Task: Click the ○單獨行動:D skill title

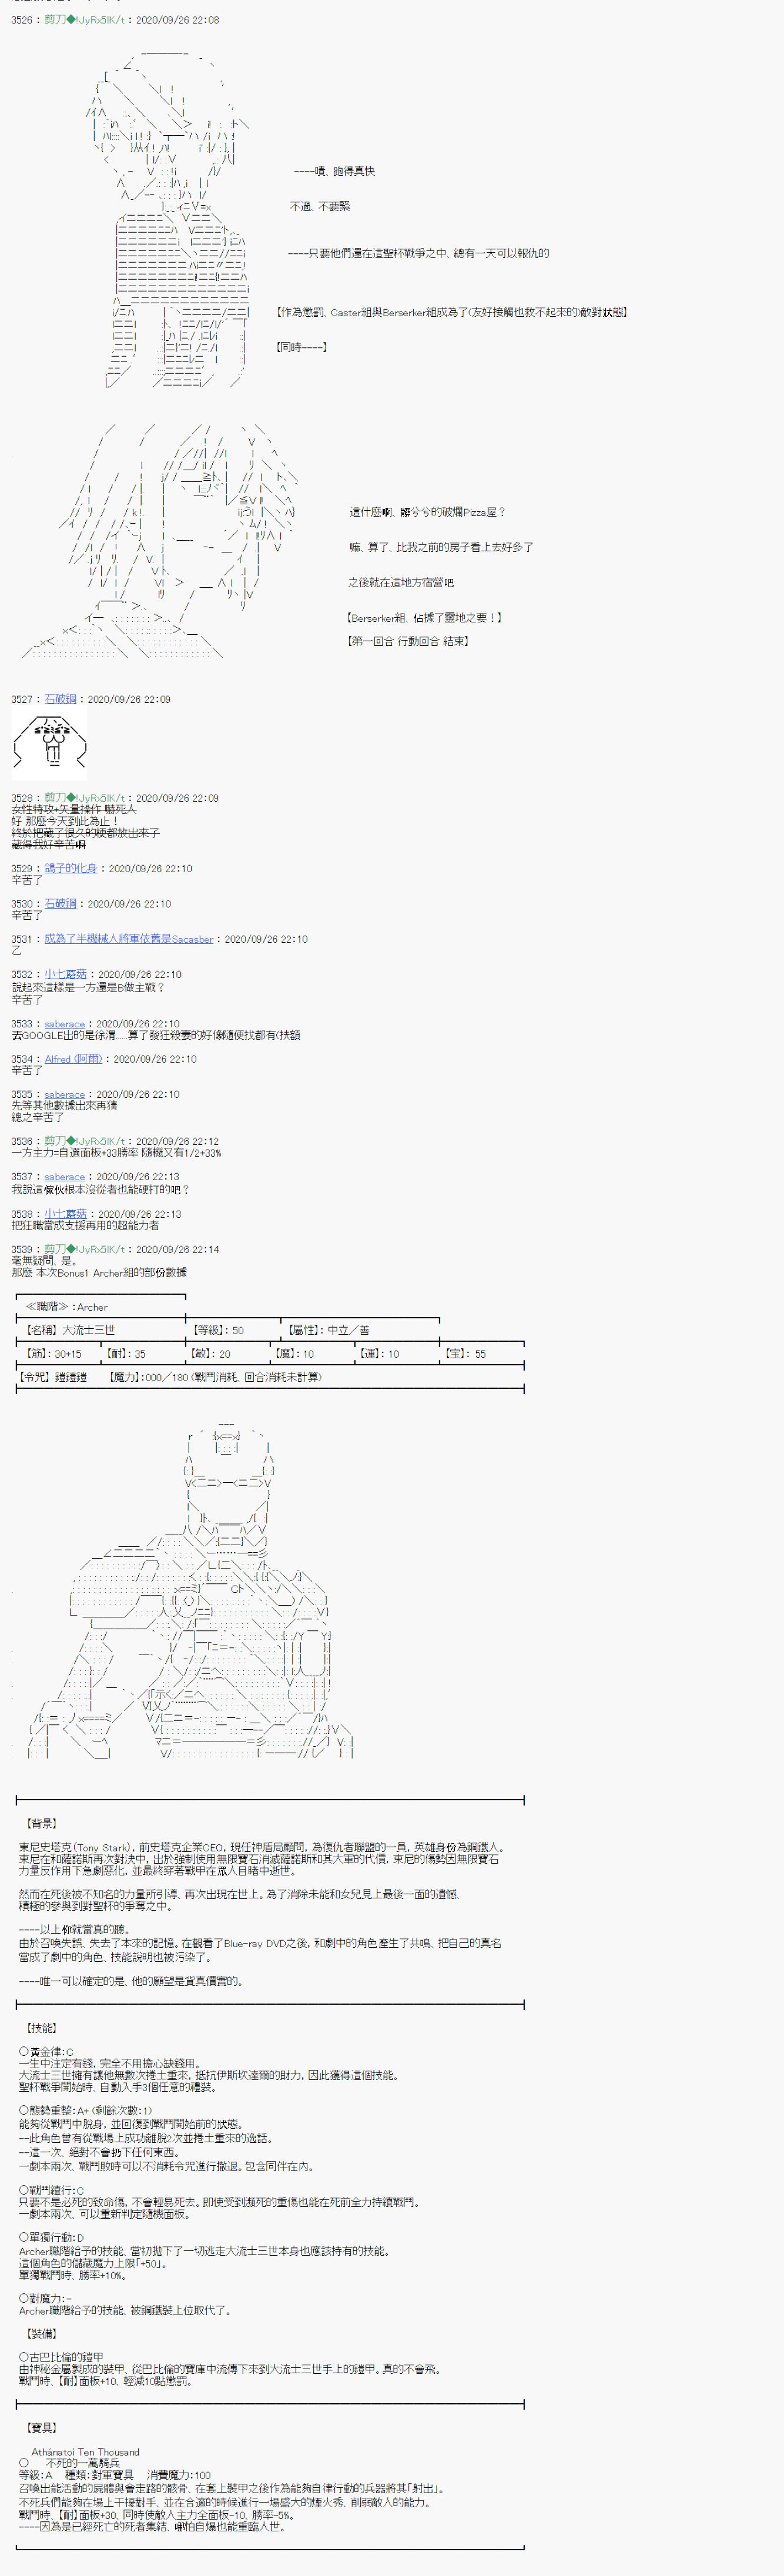Action: (x=52, y=2237)
